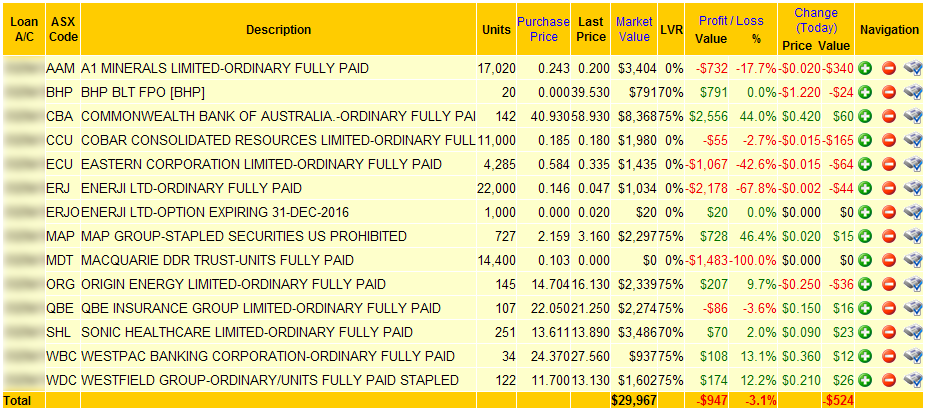
Task: Click the red minus icon for MDT
Action: pos(889,260)
